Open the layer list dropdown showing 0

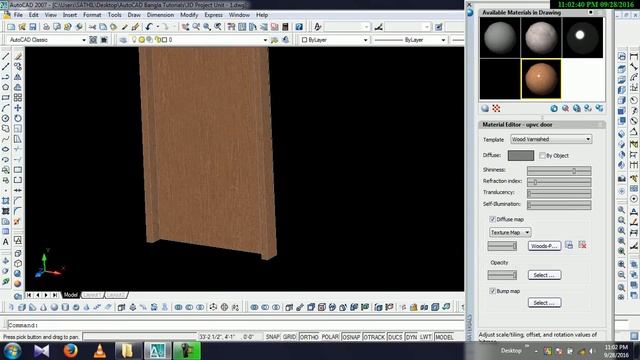[265, 40]
